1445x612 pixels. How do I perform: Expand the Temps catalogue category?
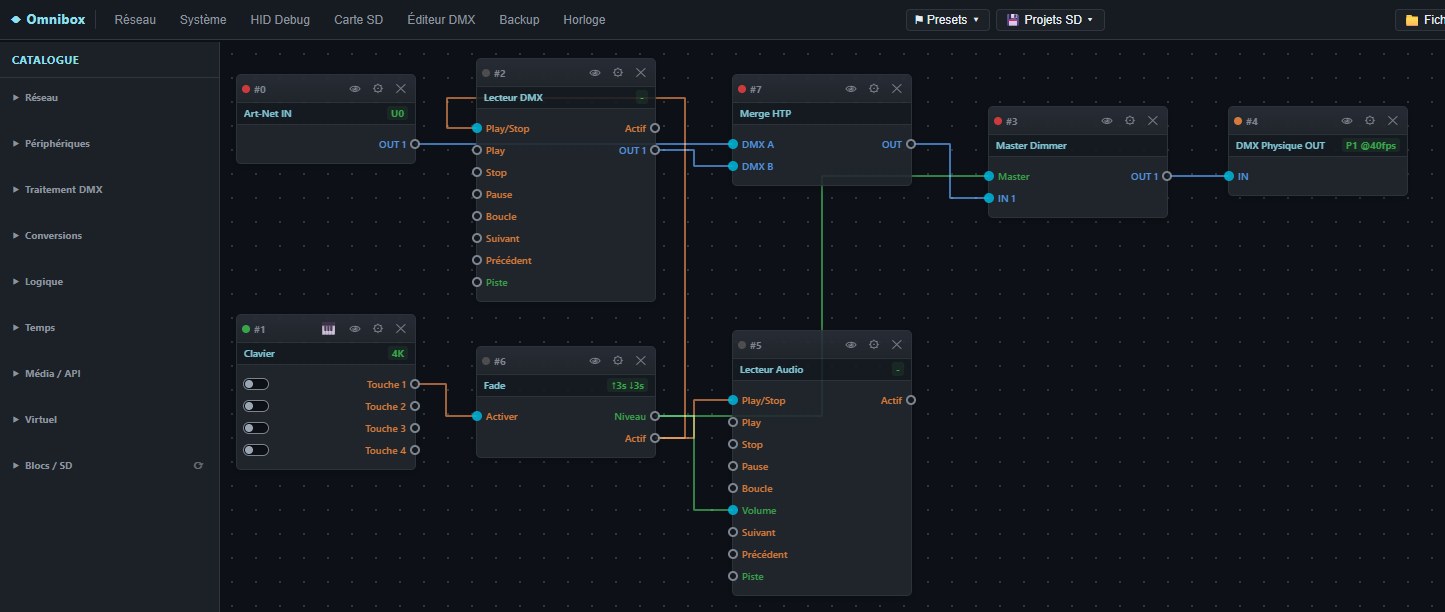point(109,328)
